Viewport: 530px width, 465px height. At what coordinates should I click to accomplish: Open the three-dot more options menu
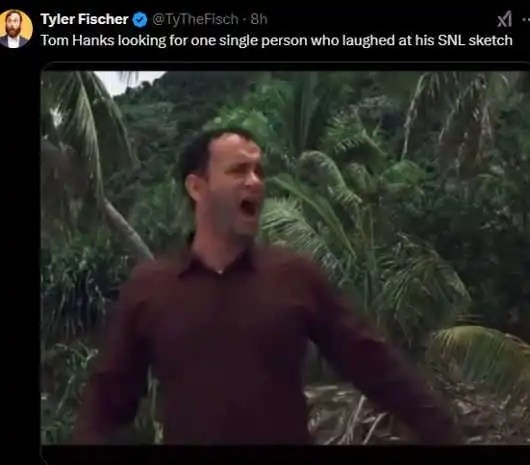[x=526, y=19]
